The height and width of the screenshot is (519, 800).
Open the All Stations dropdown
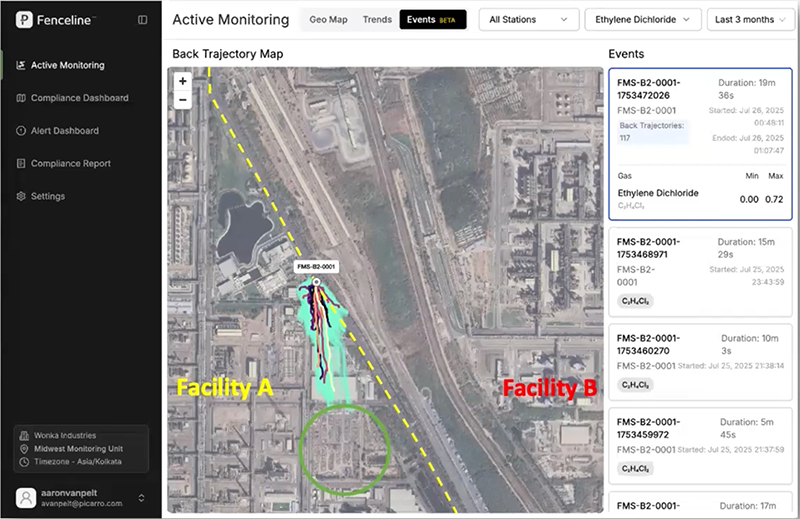(x=529, y=20)
